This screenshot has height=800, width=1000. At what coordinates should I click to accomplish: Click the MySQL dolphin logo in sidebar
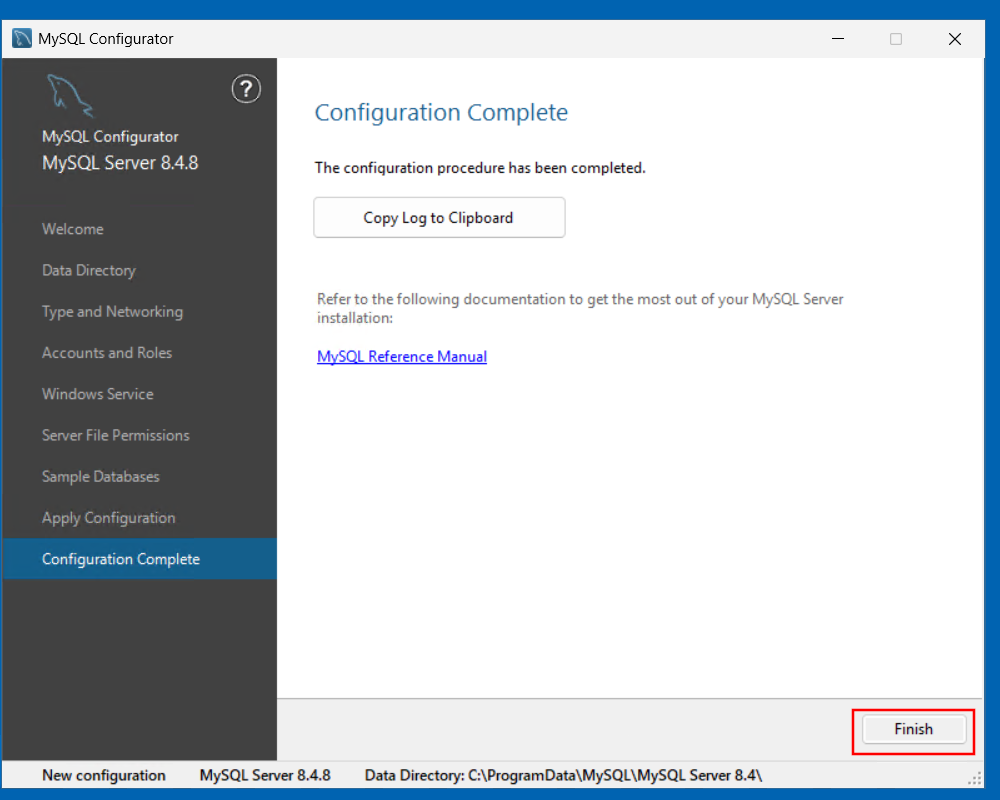70,96
